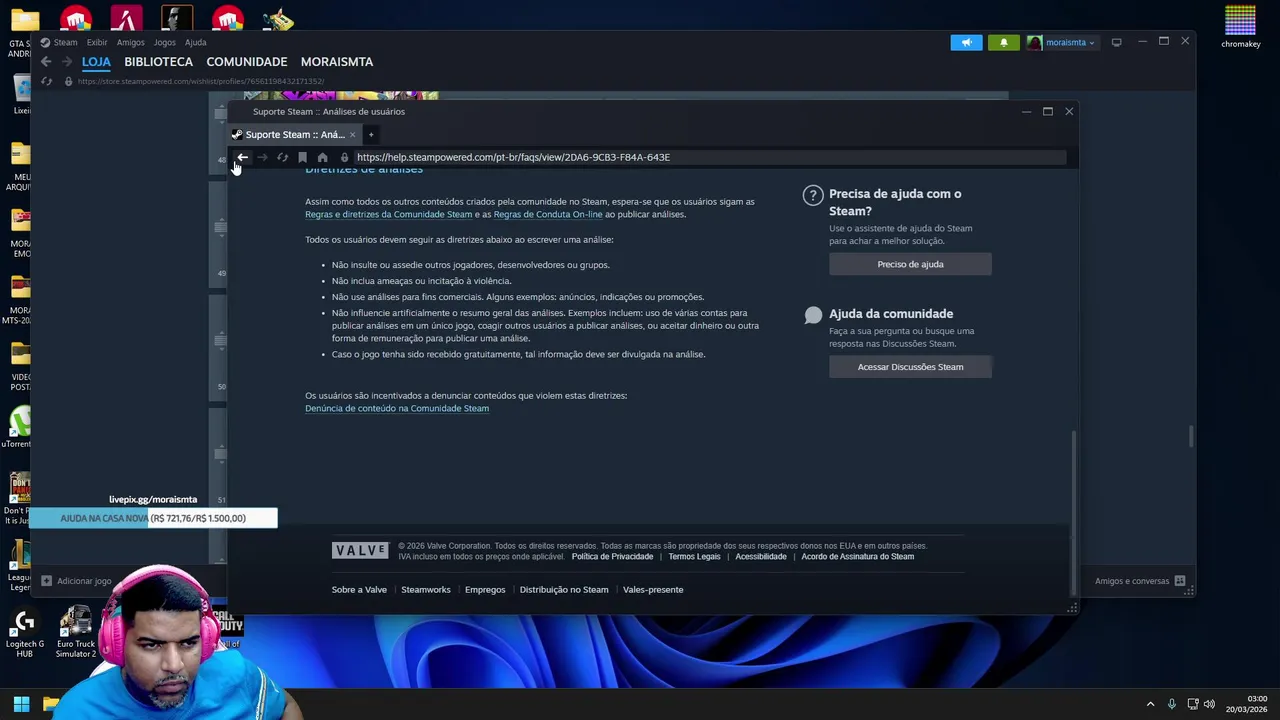This screenshot has width=1280, height=720.
Task: Show hidden tray icons chevron
Action: (x=1150, y=704)
